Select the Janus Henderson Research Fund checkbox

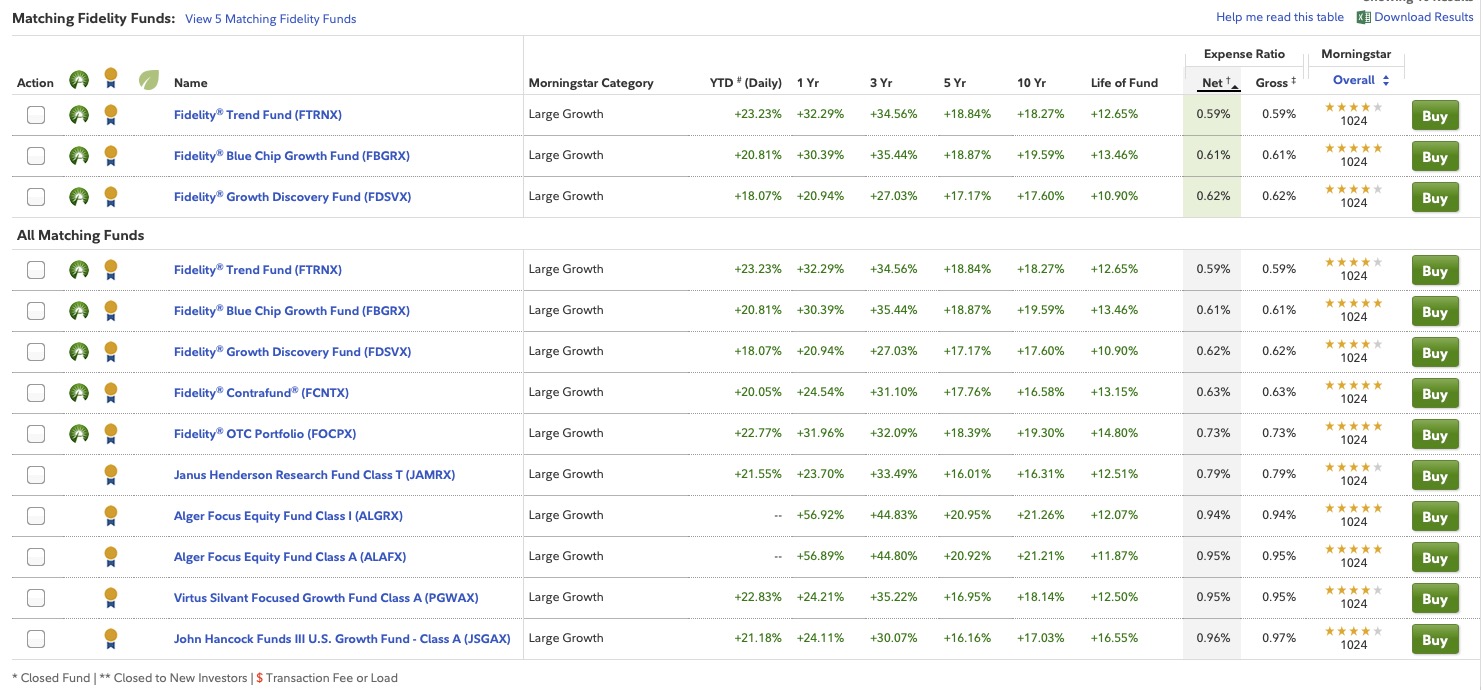[x=36, y=475]
